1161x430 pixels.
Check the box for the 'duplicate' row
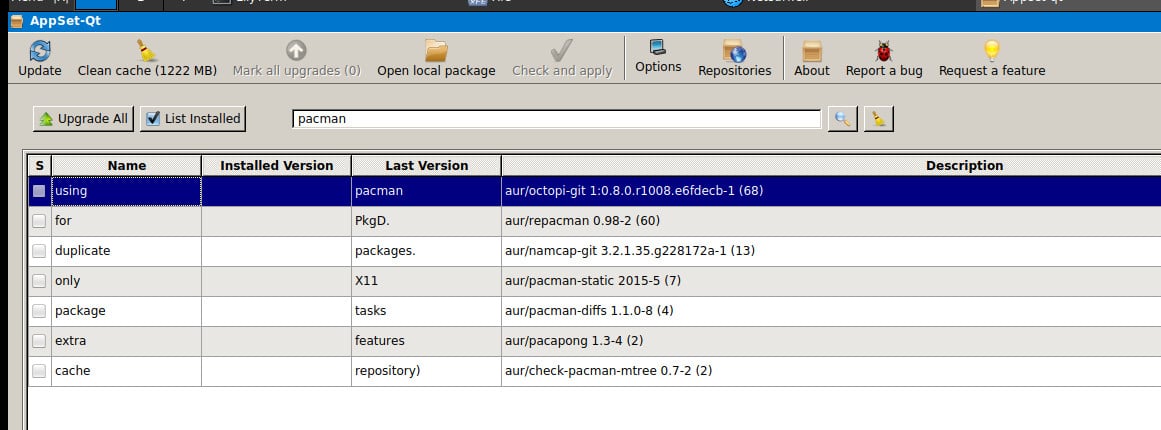pos(39,251)
